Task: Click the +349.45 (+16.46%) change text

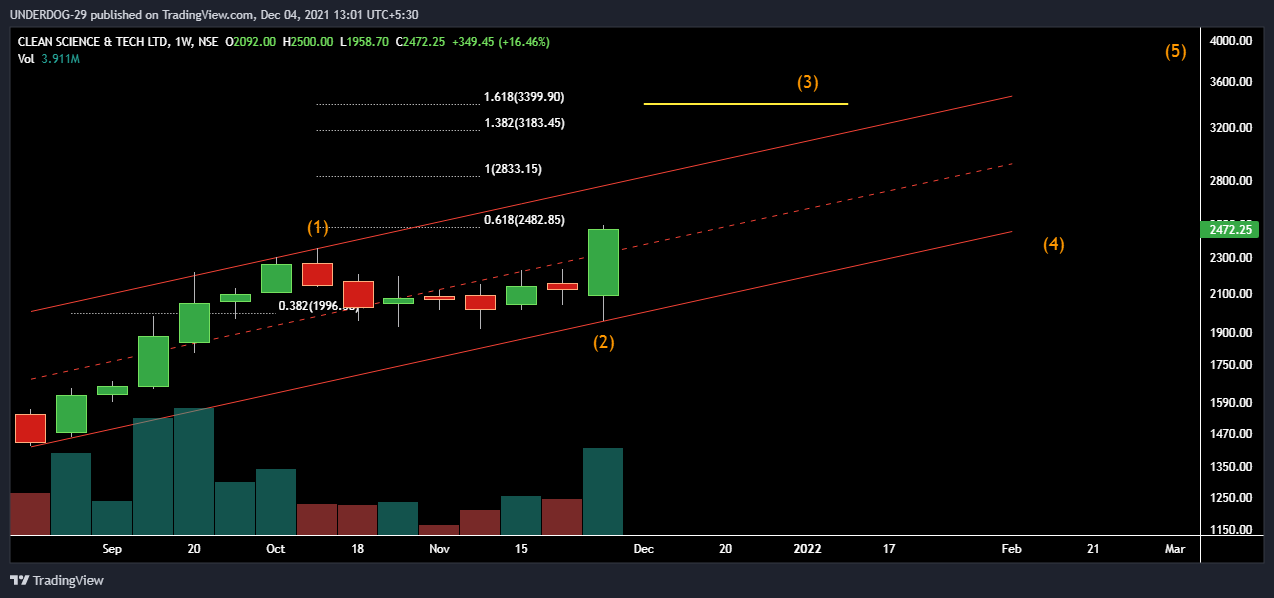Action: click(x=500, y=42)
